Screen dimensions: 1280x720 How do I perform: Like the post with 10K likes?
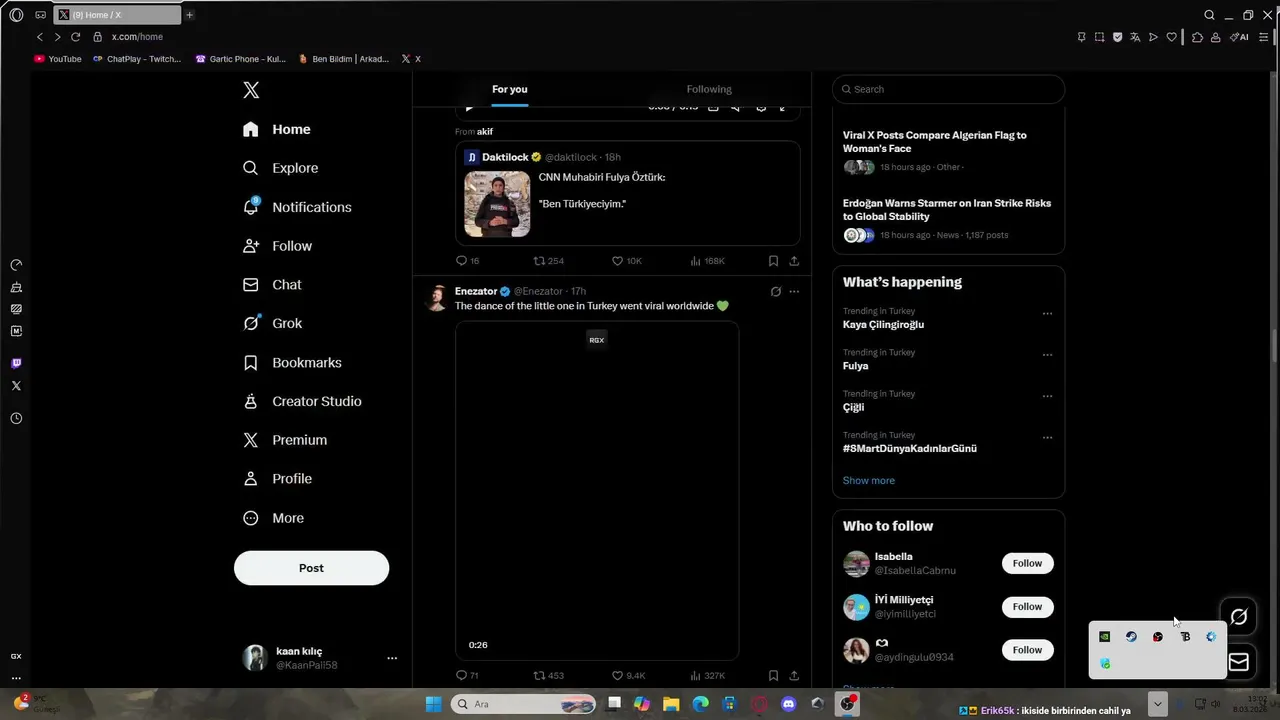(x=627, y=261)
